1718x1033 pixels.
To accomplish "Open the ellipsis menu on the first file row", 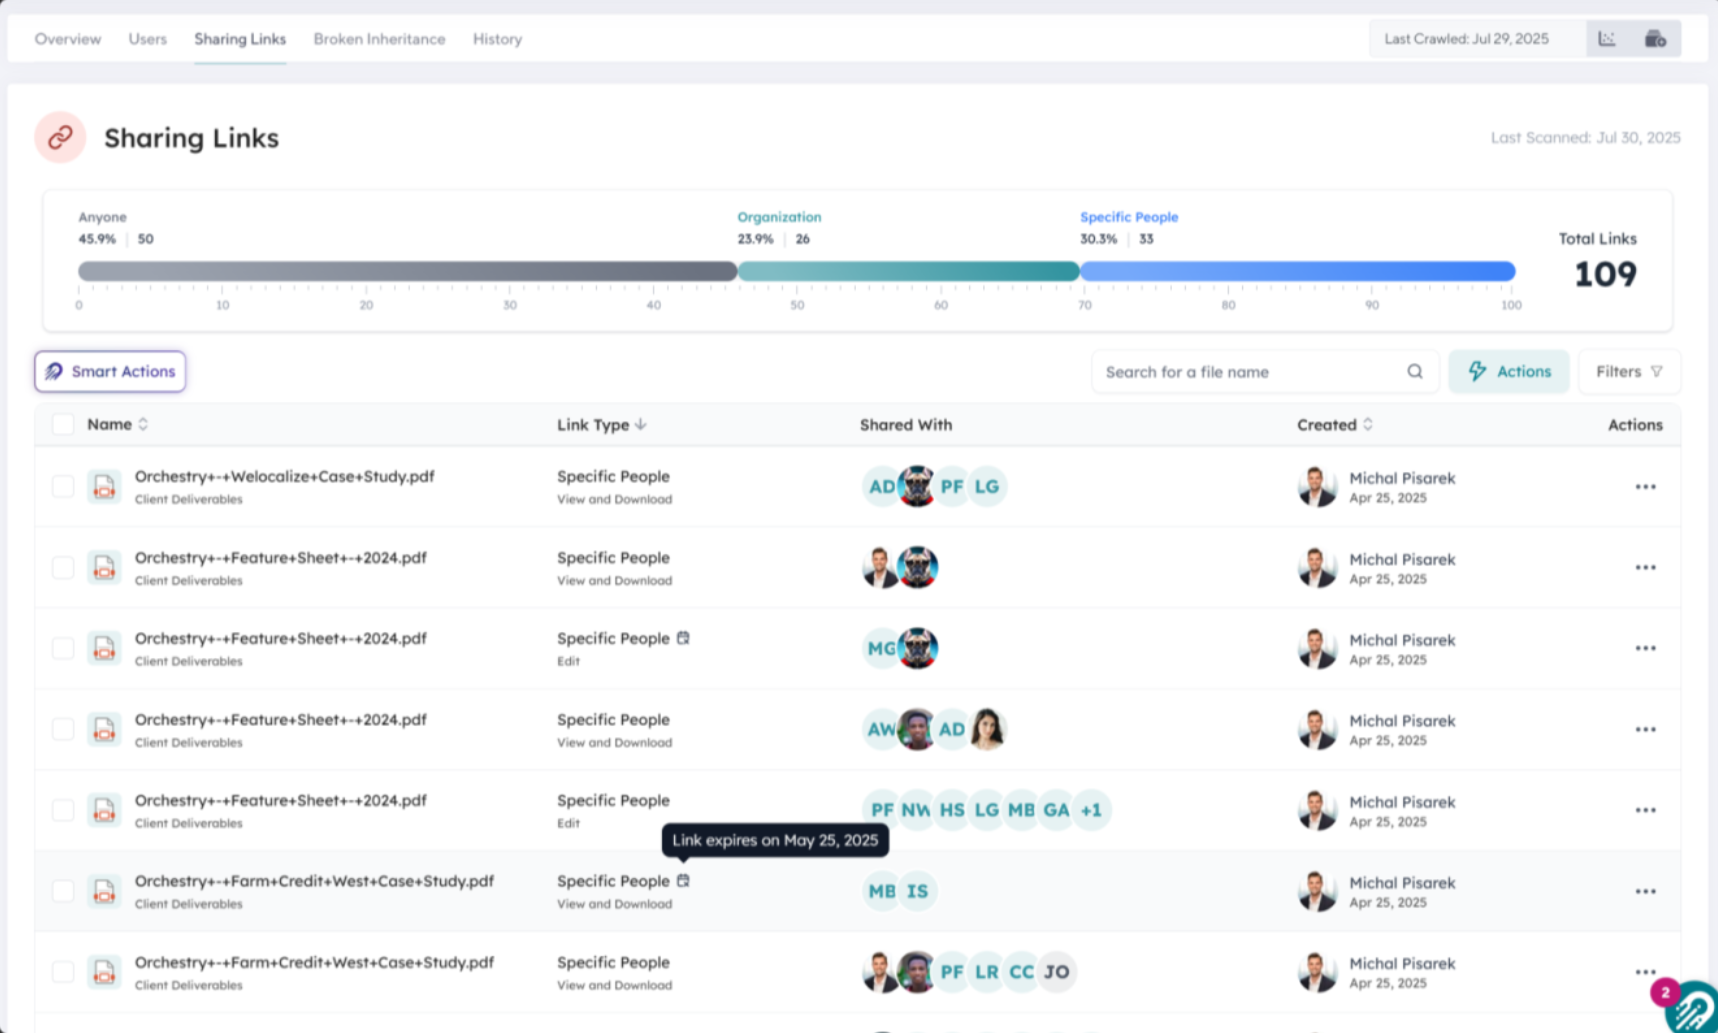I will (x=1645, y=486).
